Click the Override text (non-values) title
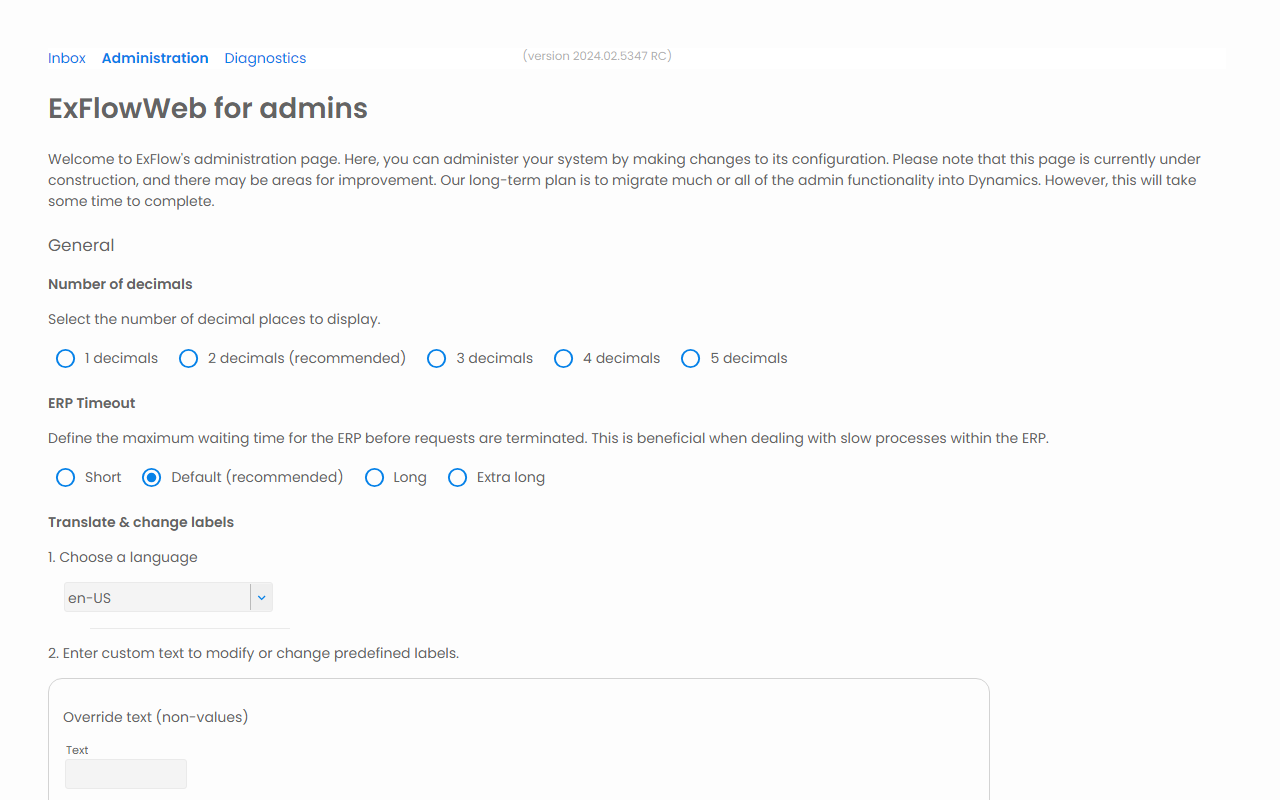This screenshot has width=1280, height=800. pos(156,717)
